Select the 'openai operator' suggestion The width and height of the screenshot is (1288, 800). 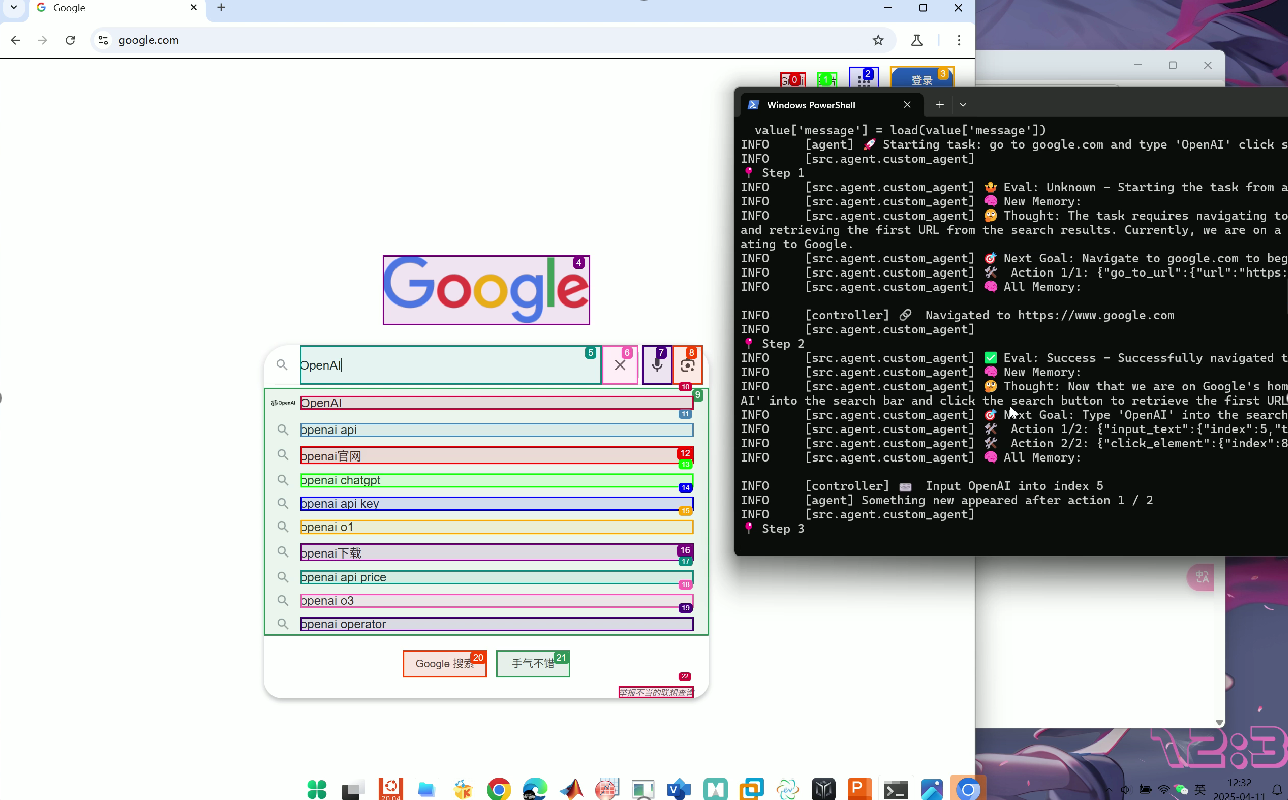[x=496, y=624]
